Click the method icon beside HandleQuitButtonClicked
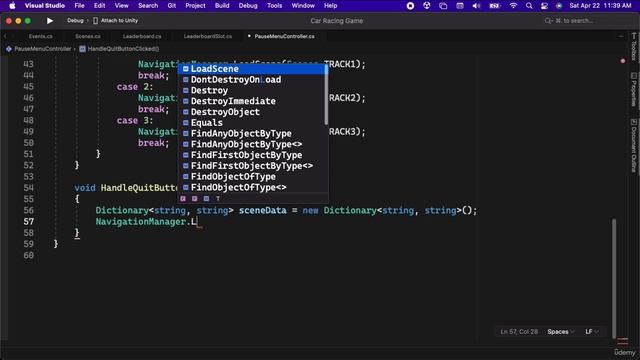Viewport: 640px width, 360px height. (82, 49)
